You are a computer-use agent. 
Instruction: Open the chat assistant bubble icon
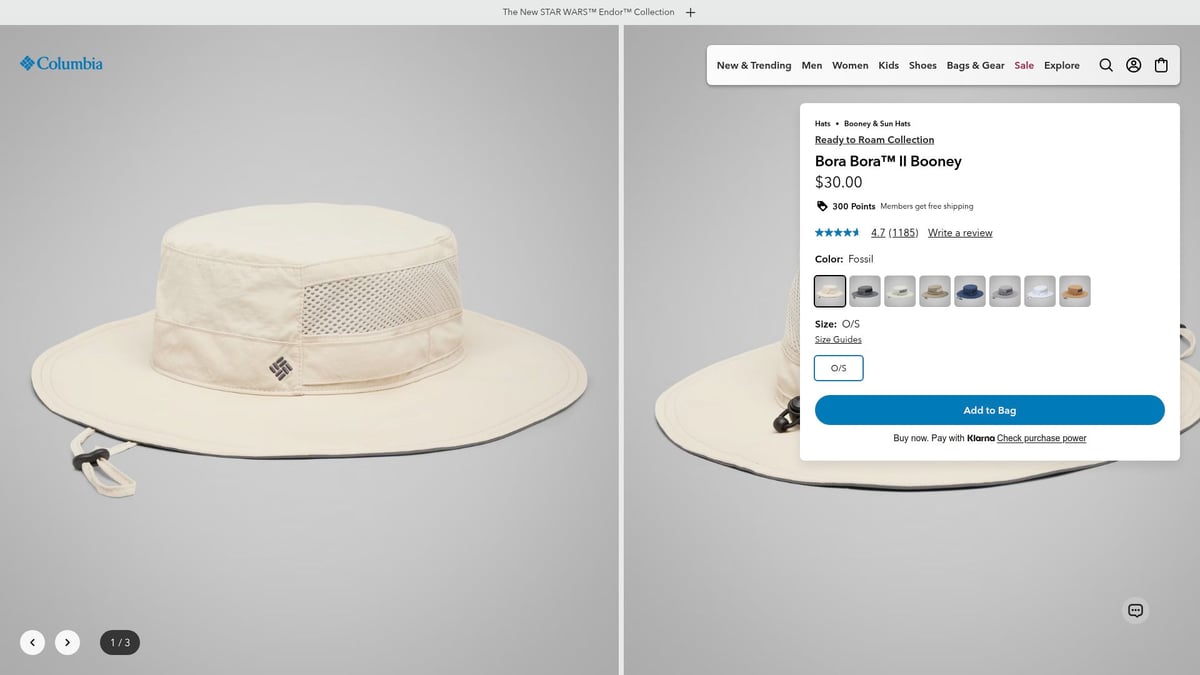point(1135,610)
